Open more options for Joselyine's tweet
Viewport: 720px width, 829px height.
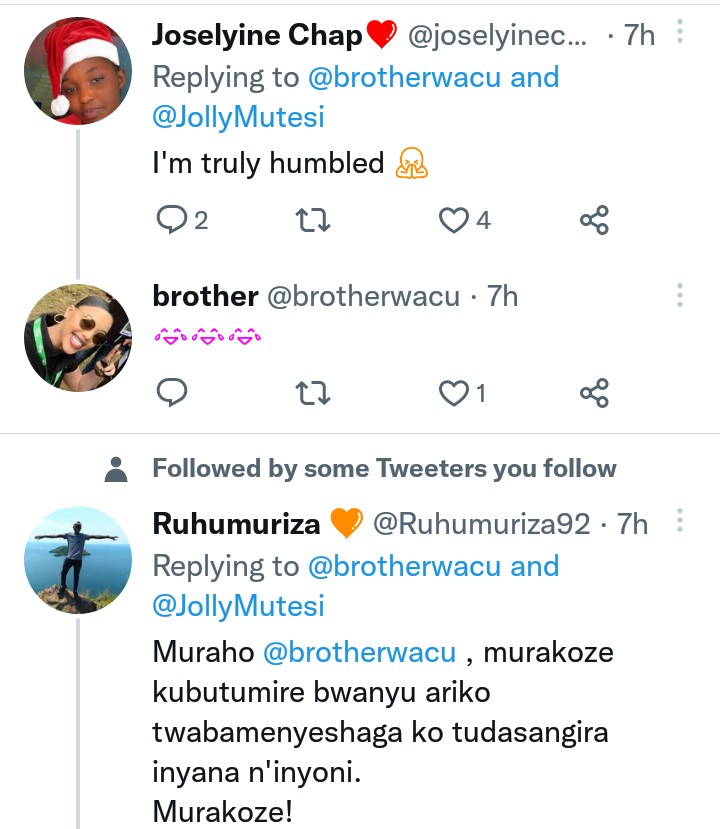[x=679, y=33]
